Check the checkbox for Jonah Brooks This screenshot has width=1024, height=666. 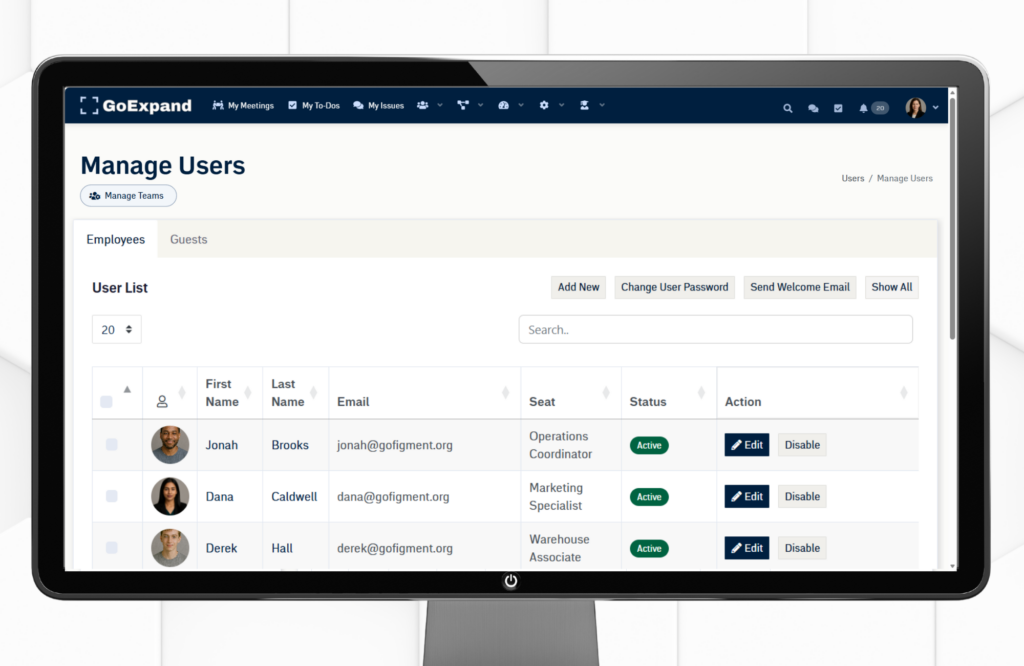[x=111, y=445]
